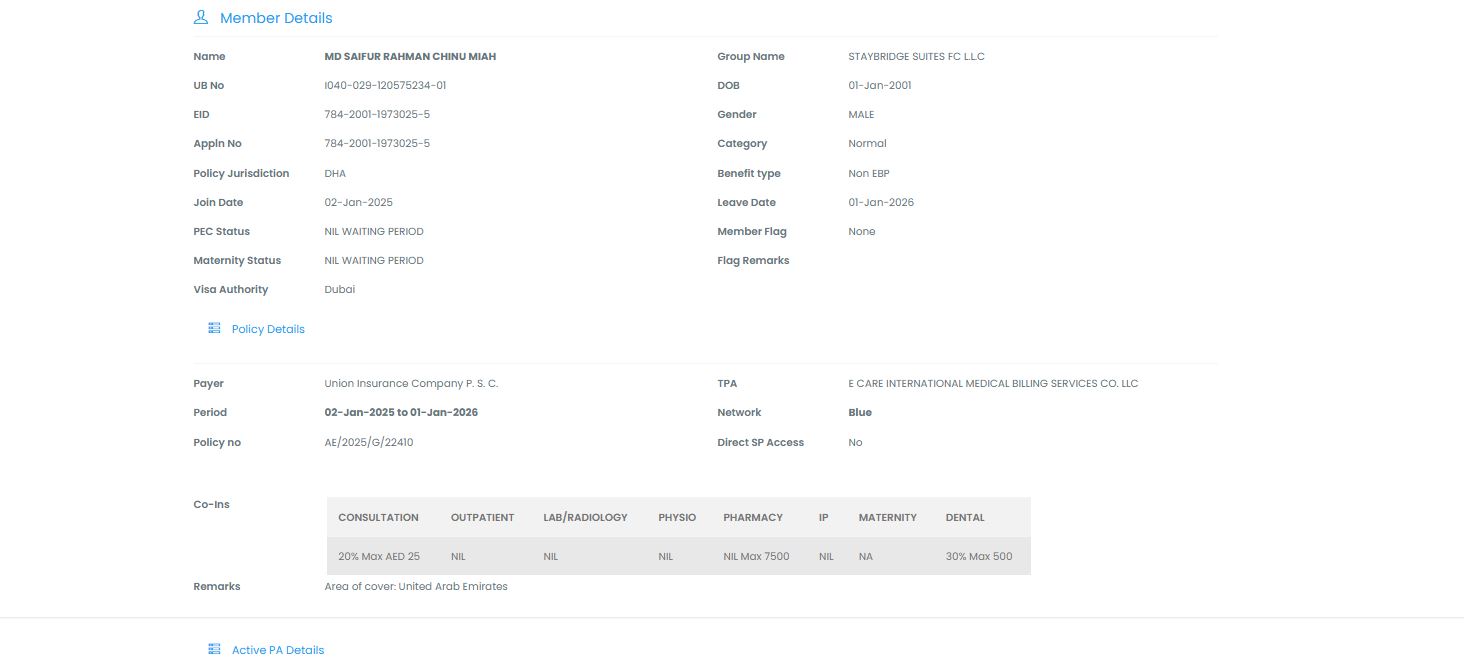This screenshot has height=660, width=1464.
Task: Click the 30% Max 500 dental cell
Action: 979,556
